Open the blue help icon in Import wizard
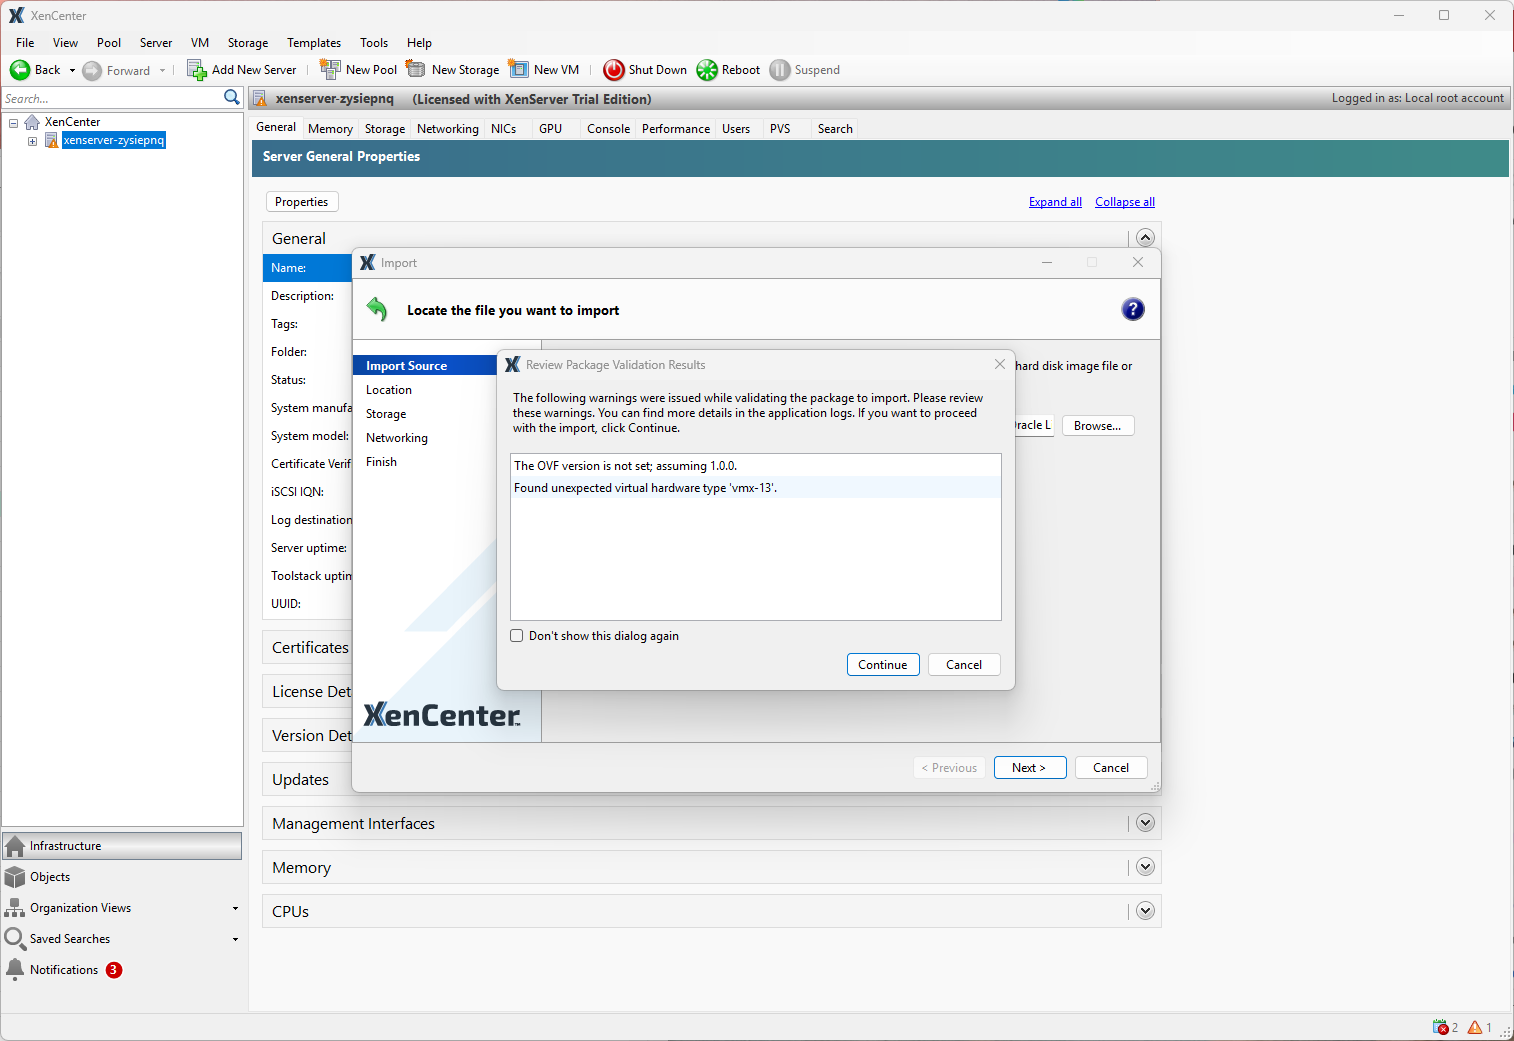Image resolution: width=1514 pixels, height=1041 pixels. [1132, 309]
